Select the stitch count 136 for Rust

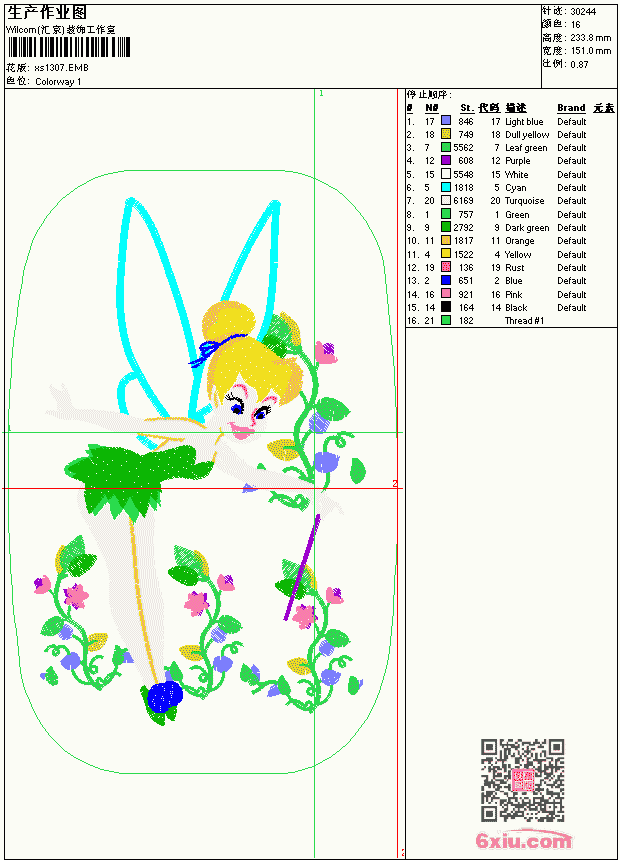[x=466, y=268]
